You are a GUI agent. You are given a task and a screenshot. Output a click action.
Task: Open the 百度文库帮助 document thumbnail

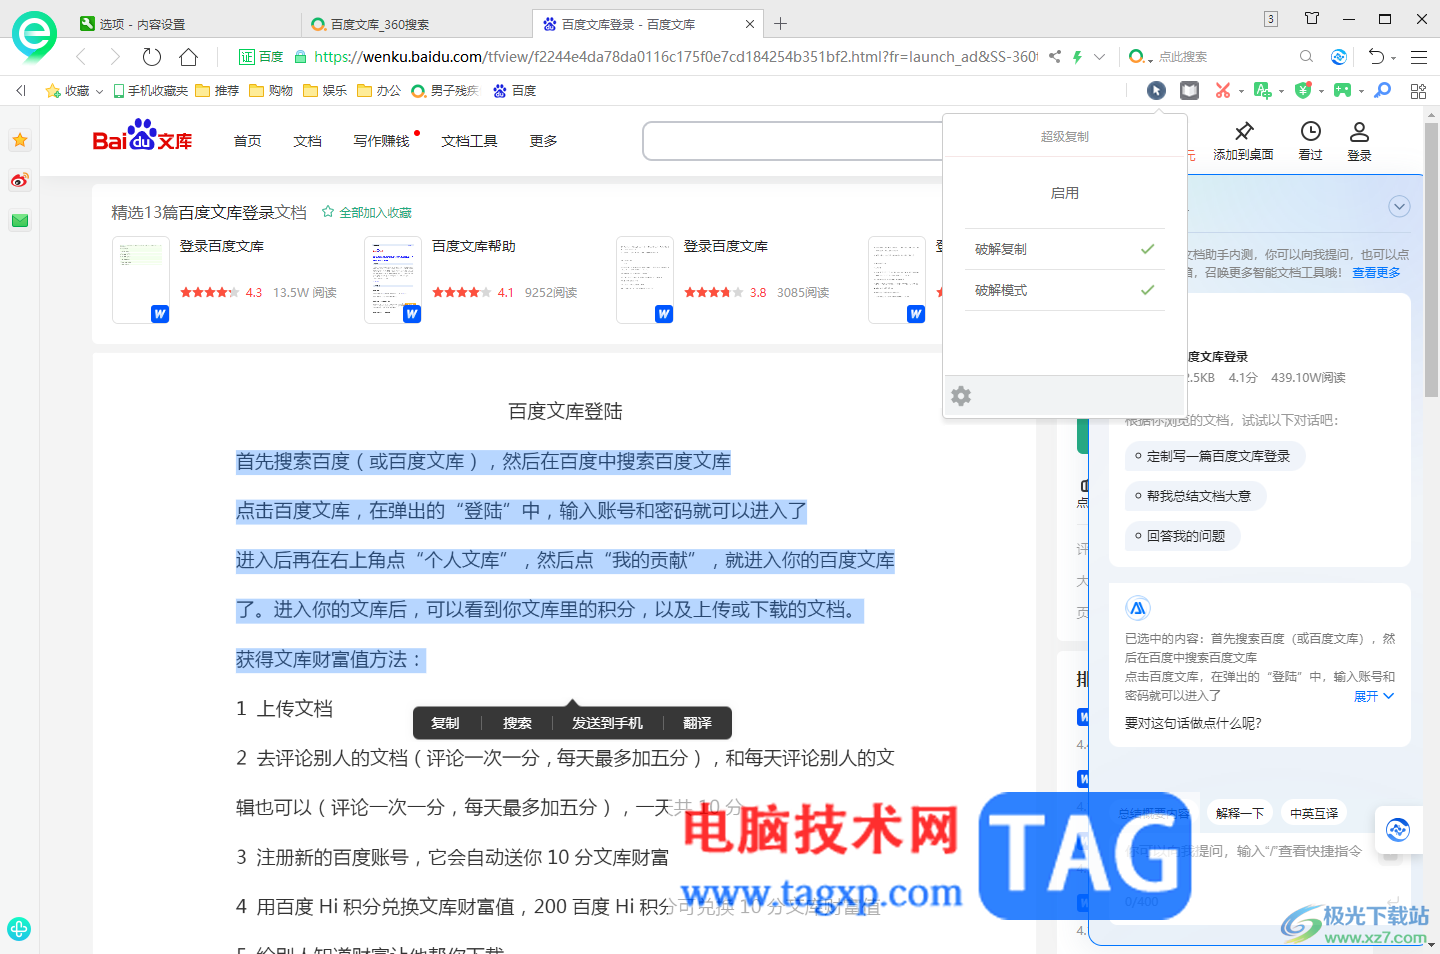coord(393,280)
